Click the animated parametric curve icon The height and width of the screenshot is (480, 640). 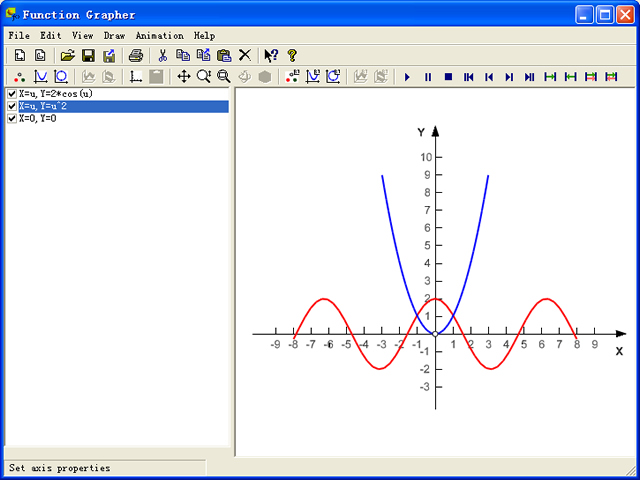333,76
